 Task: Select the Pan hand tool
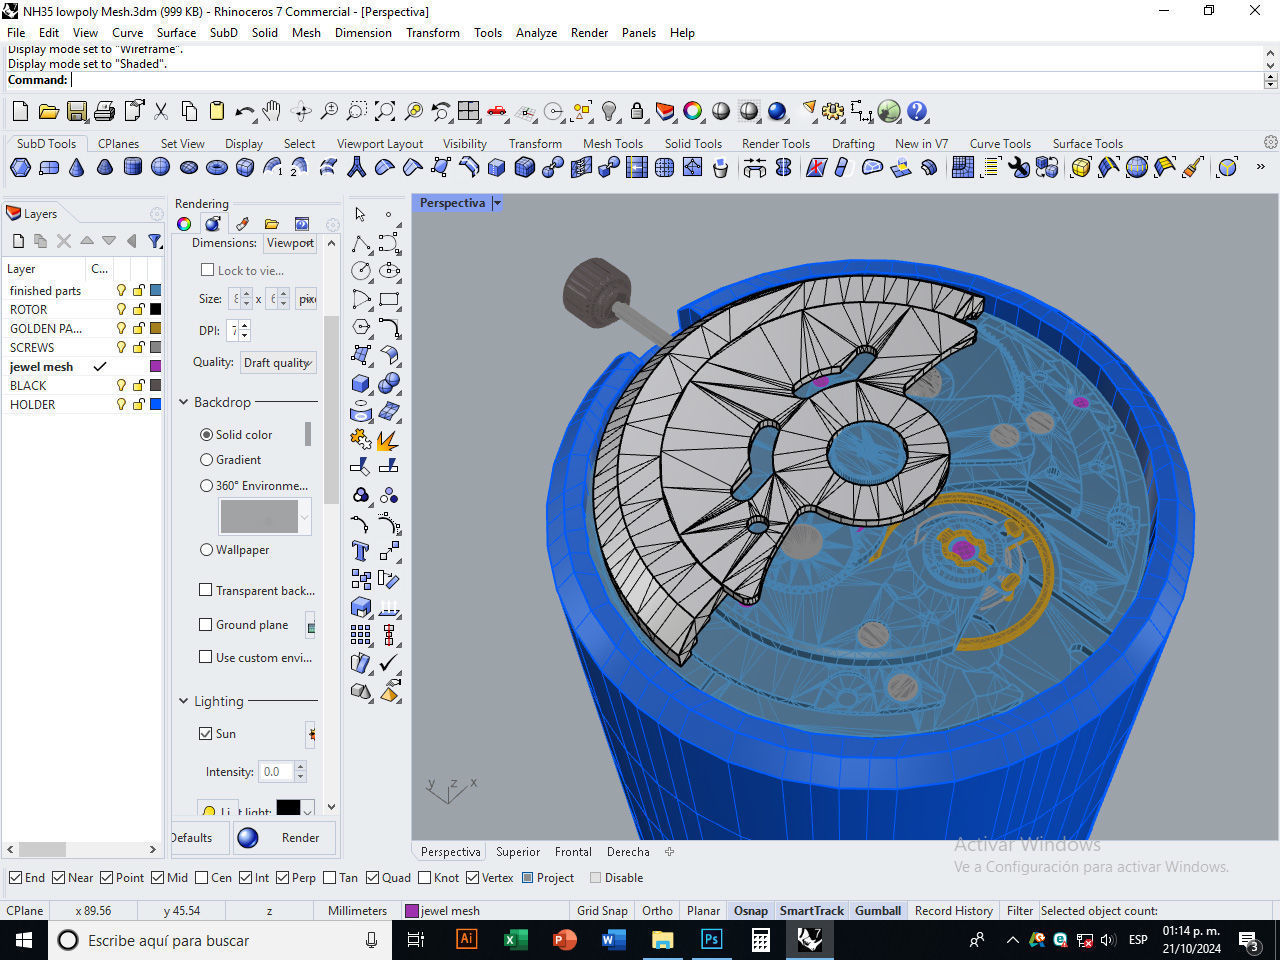(272, 111)
